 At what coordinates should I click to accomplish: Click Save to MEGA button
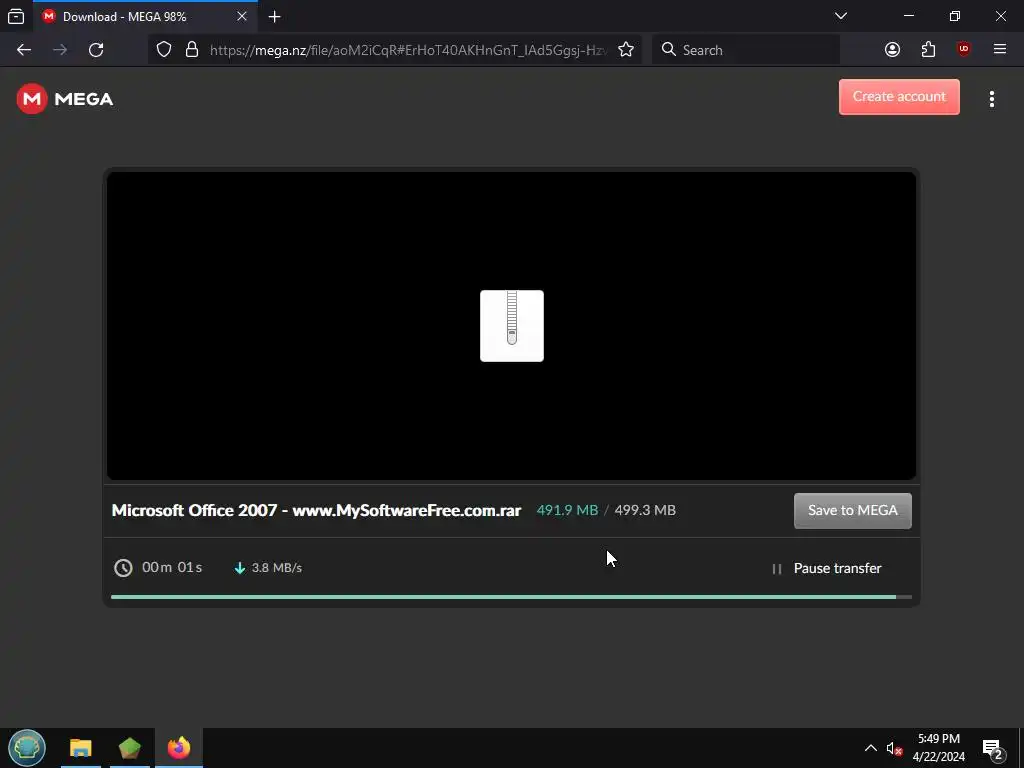852,510
